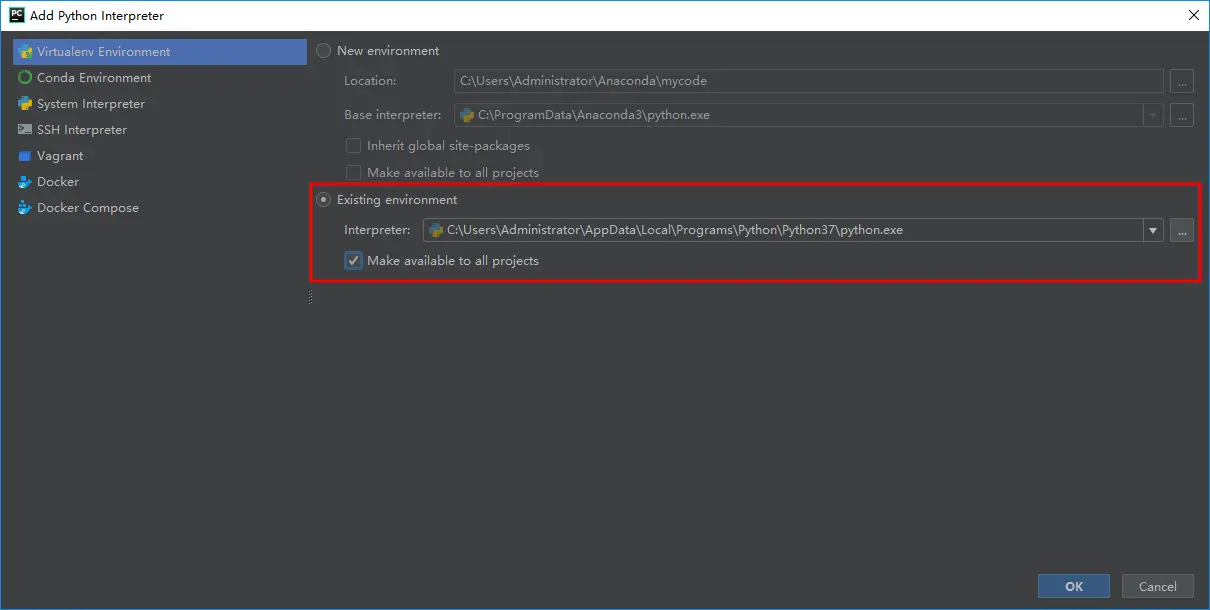Uncheck Make available checkbox under Existing environment
This screenshot has width=1210, height=610.
pyautogui.click(x=353, y=261)
